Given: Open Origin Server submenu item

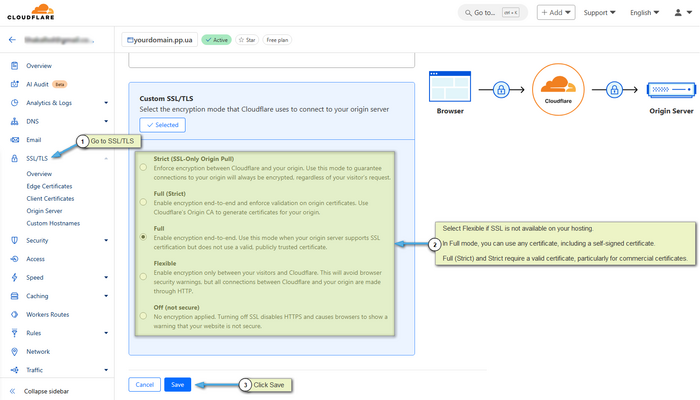Looking at the screenshot, I should pos(44,211).
